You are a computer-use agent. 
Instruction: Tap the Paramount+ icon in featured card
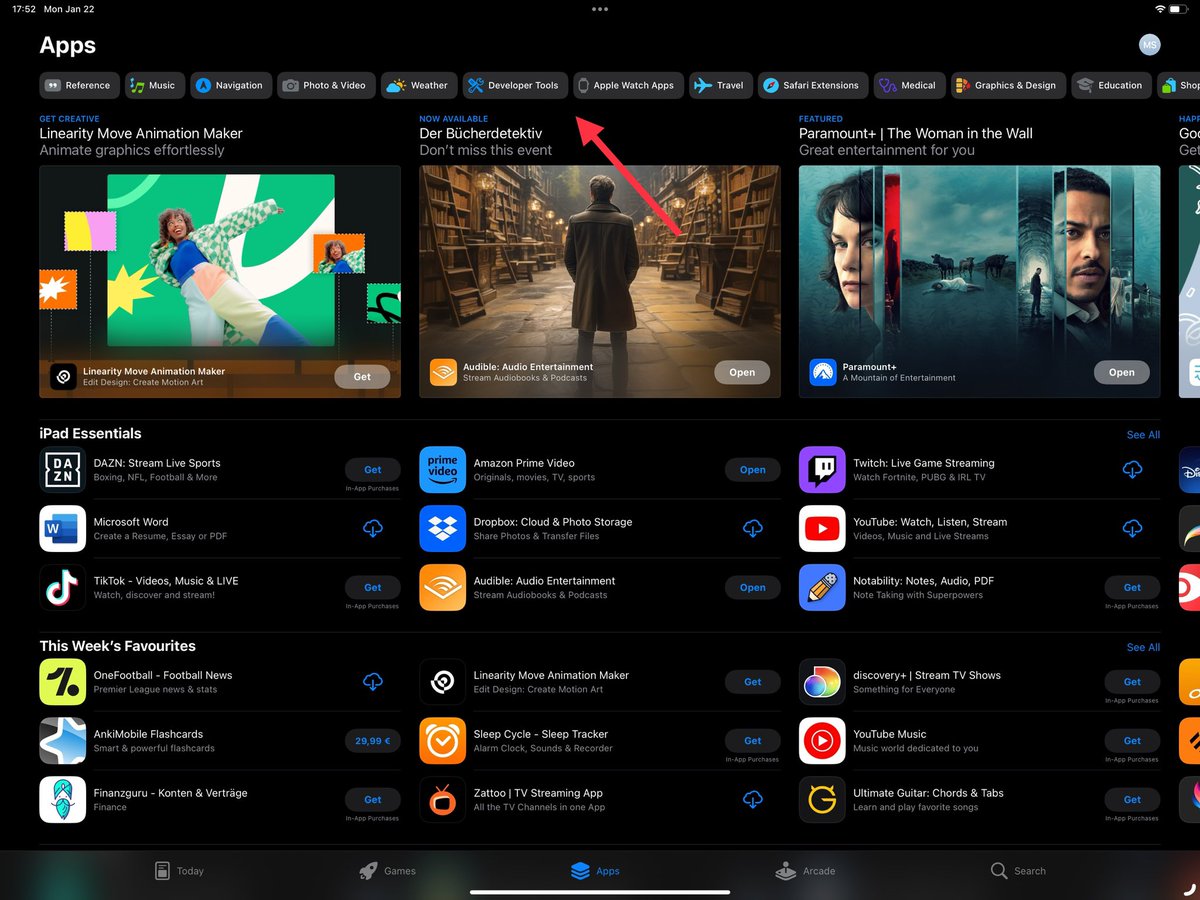coord(823,372)
